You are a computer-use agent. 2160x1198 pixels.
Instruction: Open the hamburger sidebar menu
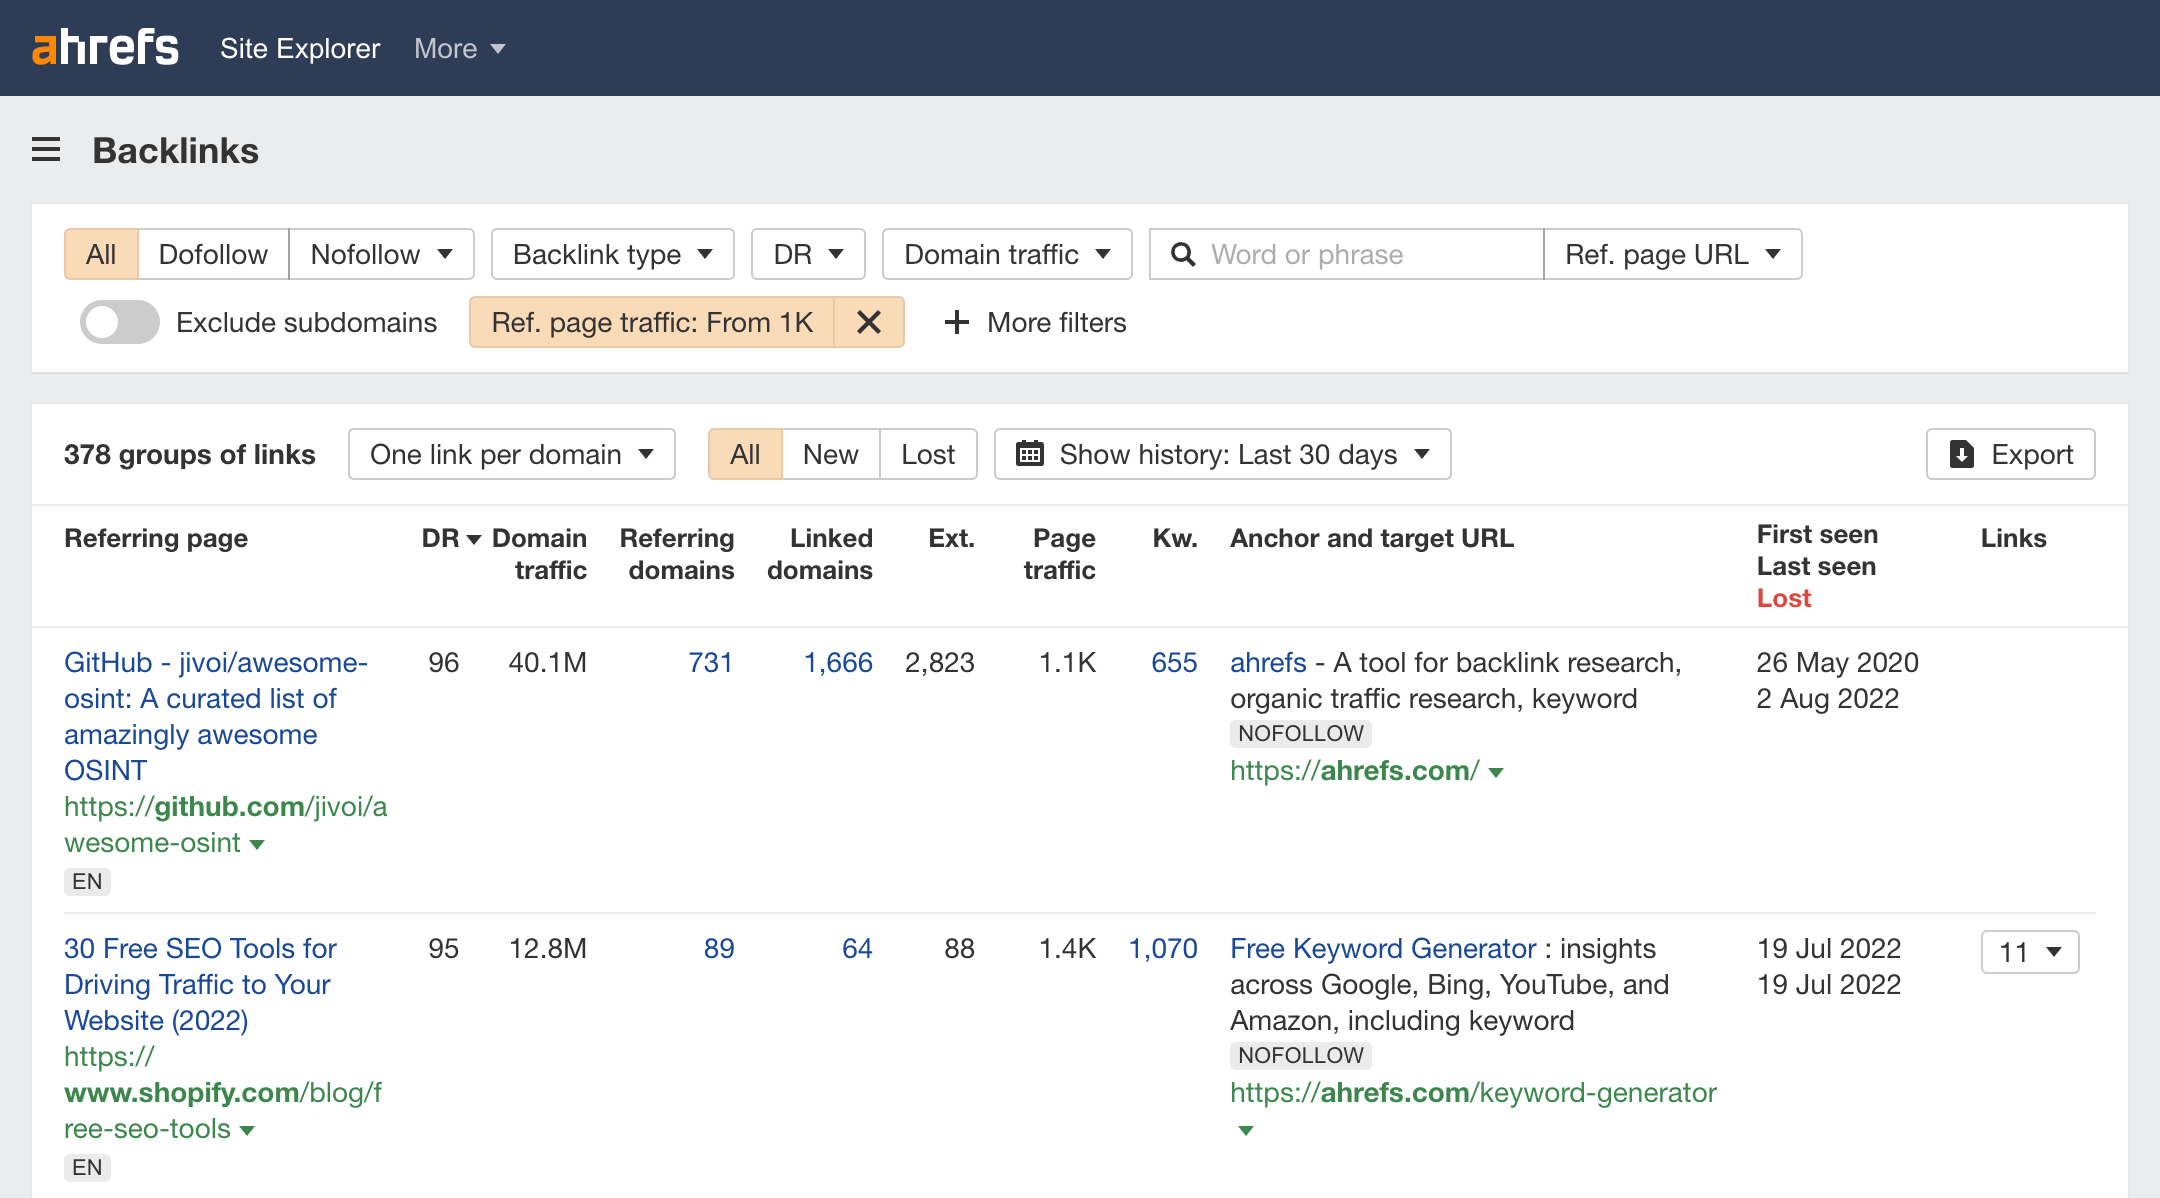[46, 150]
